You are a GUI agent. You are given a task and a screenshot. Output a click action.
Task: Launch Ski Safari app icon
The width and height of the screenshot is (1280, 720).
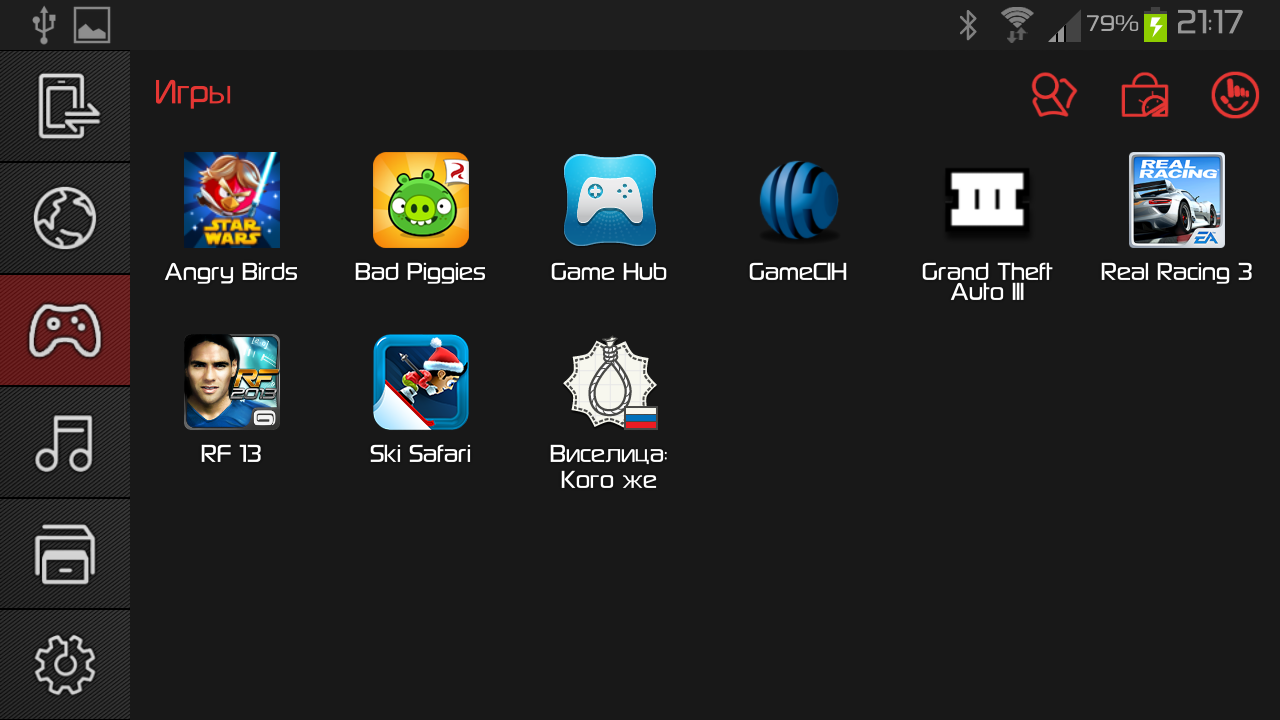pos(421,382)
